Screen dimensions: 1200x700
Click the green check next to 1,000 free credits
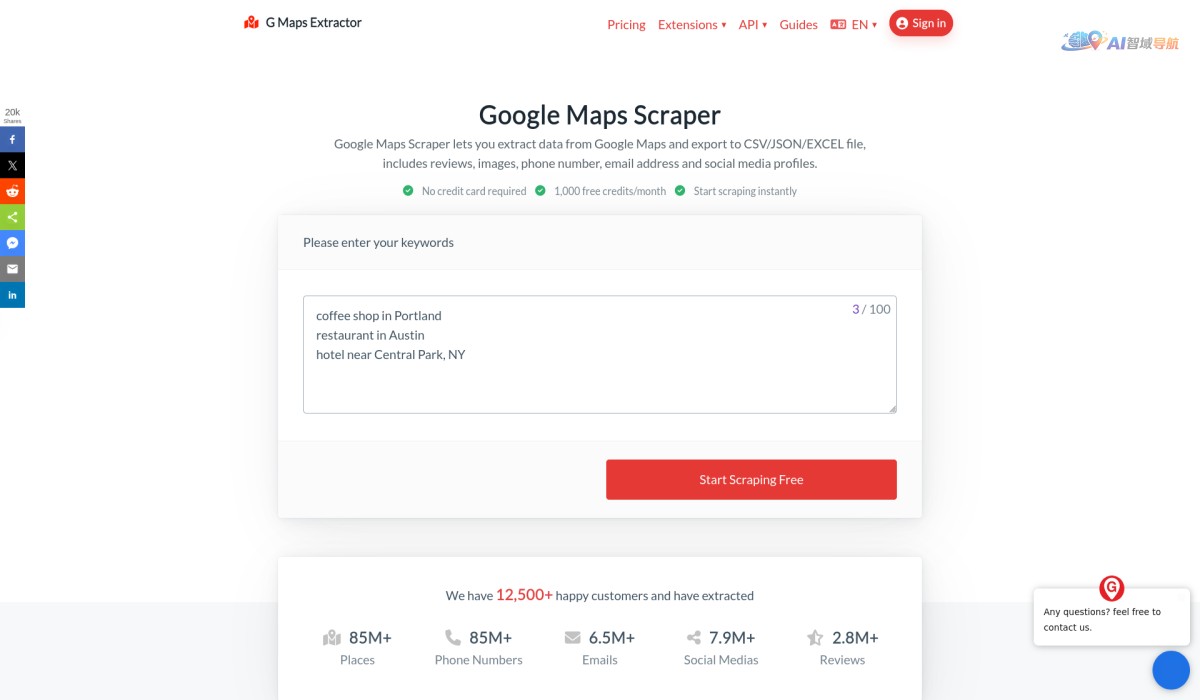tap(540, 190)
